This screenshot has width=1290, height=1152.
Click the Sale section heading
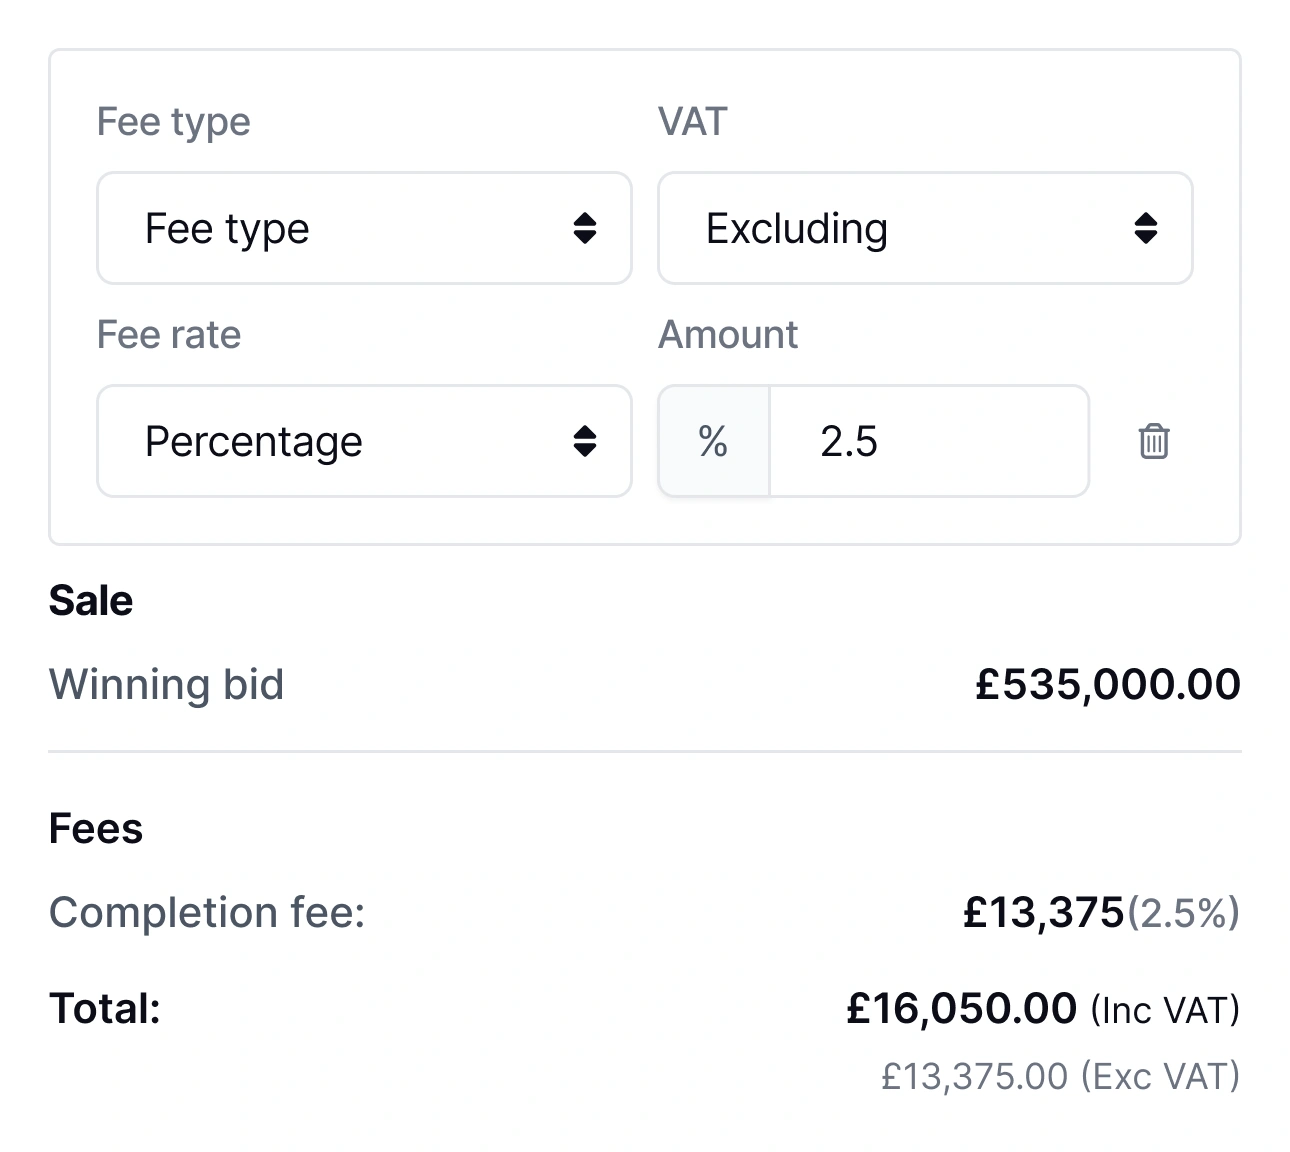click(90, 600)
